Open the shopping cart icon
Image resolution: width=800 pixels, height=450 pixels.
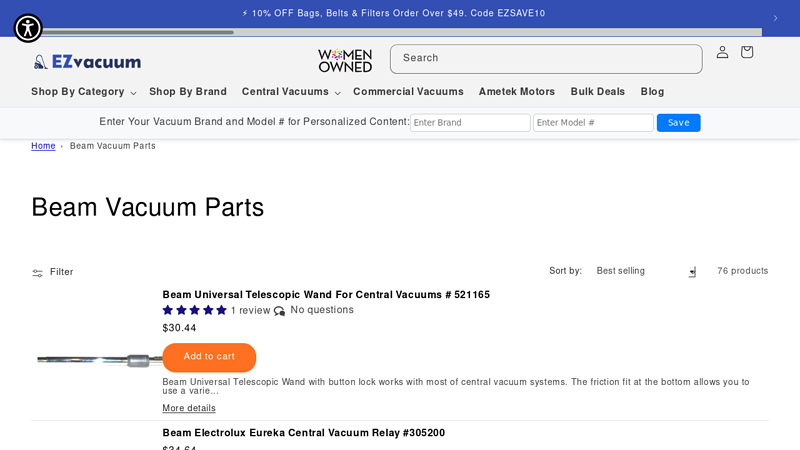coord(747,52)
